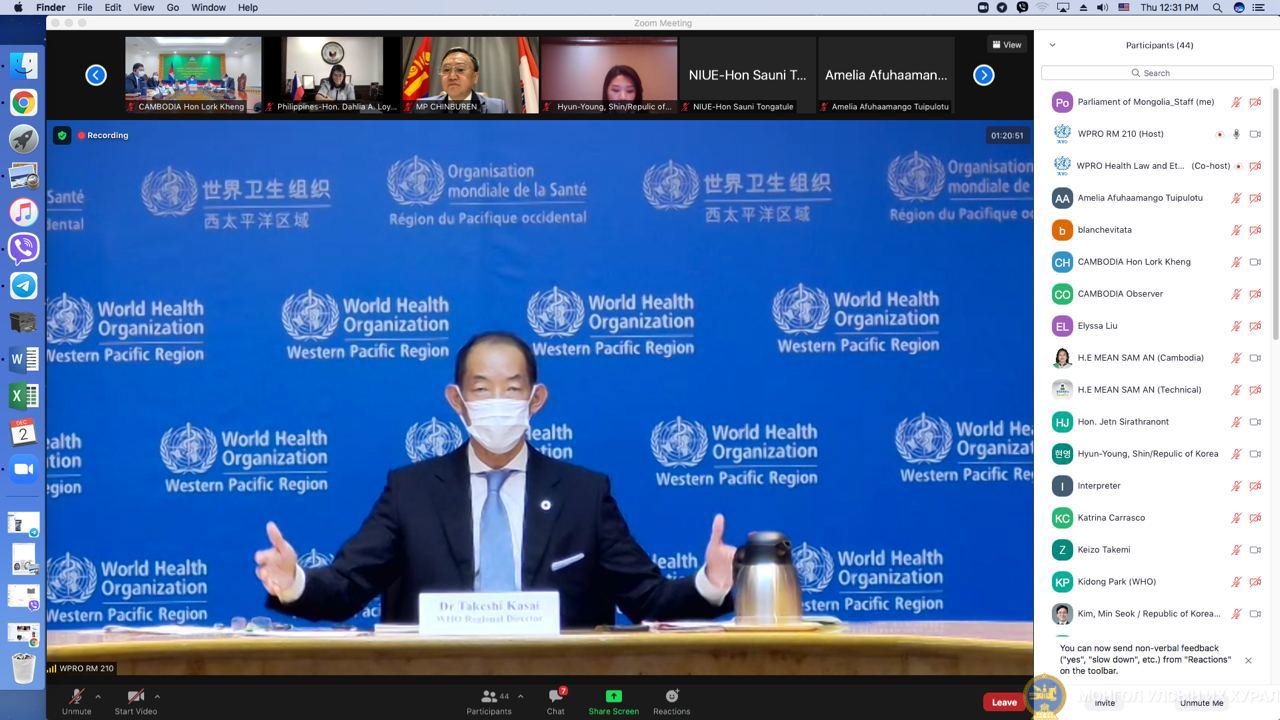Click the red Leave button
1280x720 pixels.
[x=1004, y=702]
